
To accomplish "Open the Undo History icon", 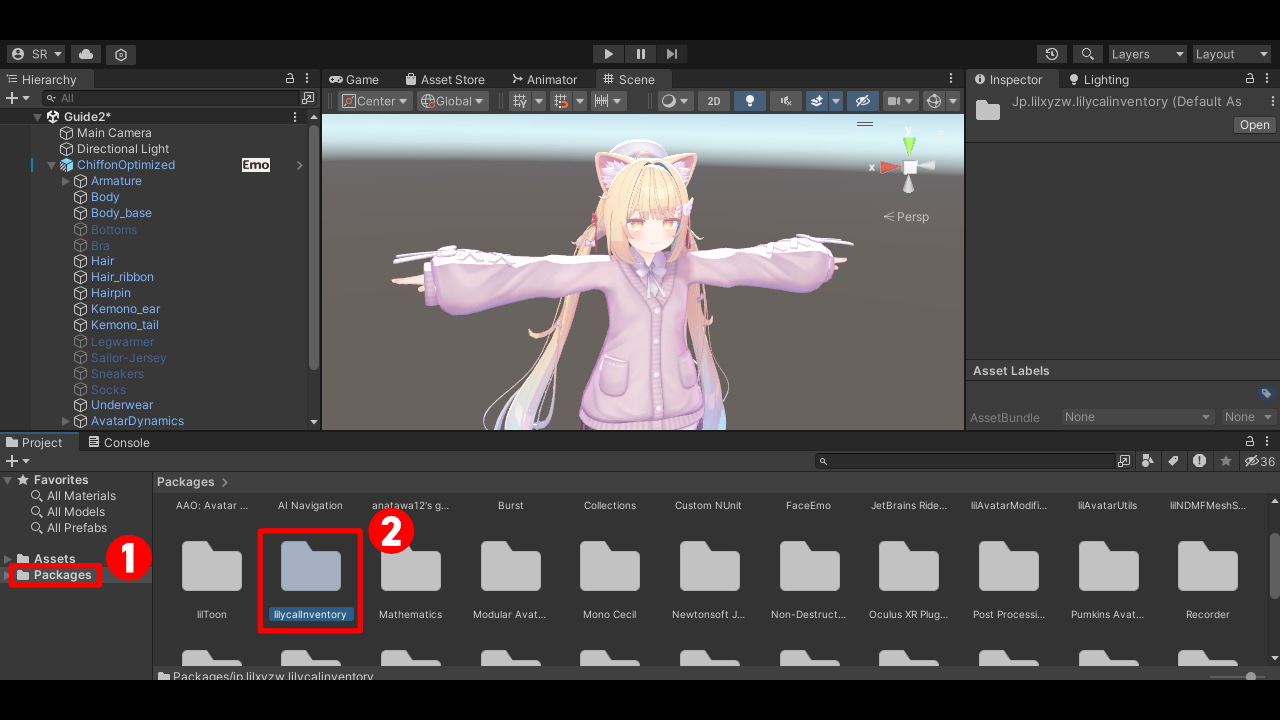I will (1051, 54).
